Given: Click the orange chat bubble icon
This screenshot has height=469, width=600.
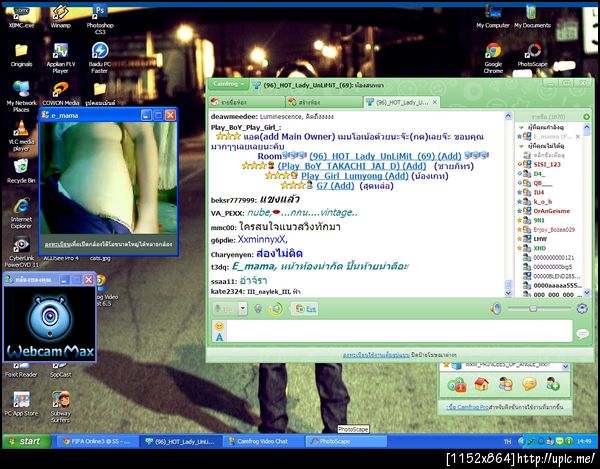Looking at the screenshot, I should (x=529, y=384).
